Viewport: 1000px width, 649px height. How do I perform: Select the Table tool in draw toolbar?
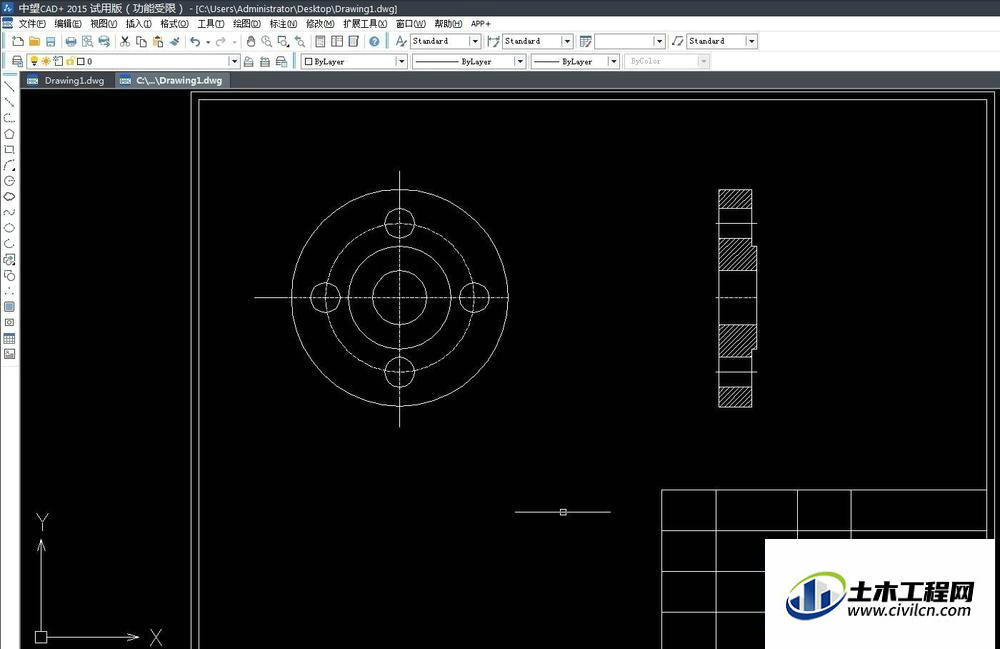[x=9, y=339]
